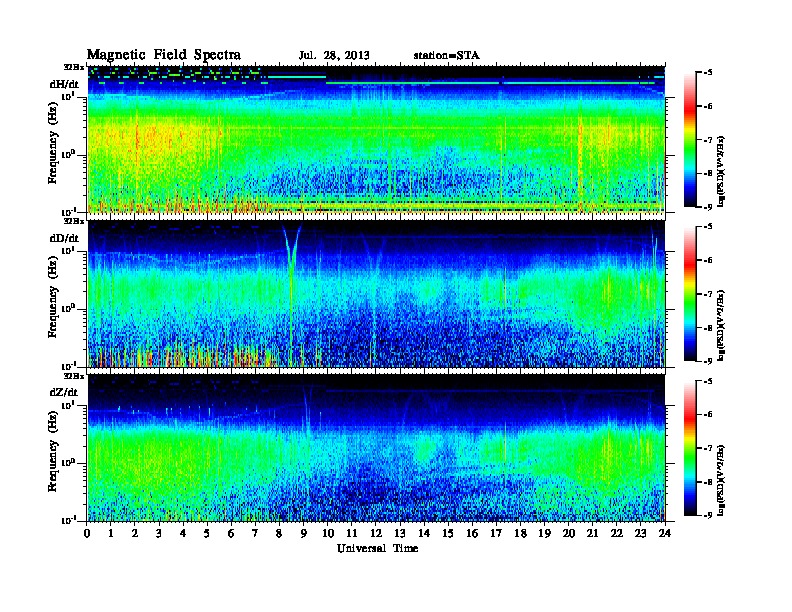792x612 pixels.
Task: Select the dH/dt spectrogram plot area
Action: point(376,140)
